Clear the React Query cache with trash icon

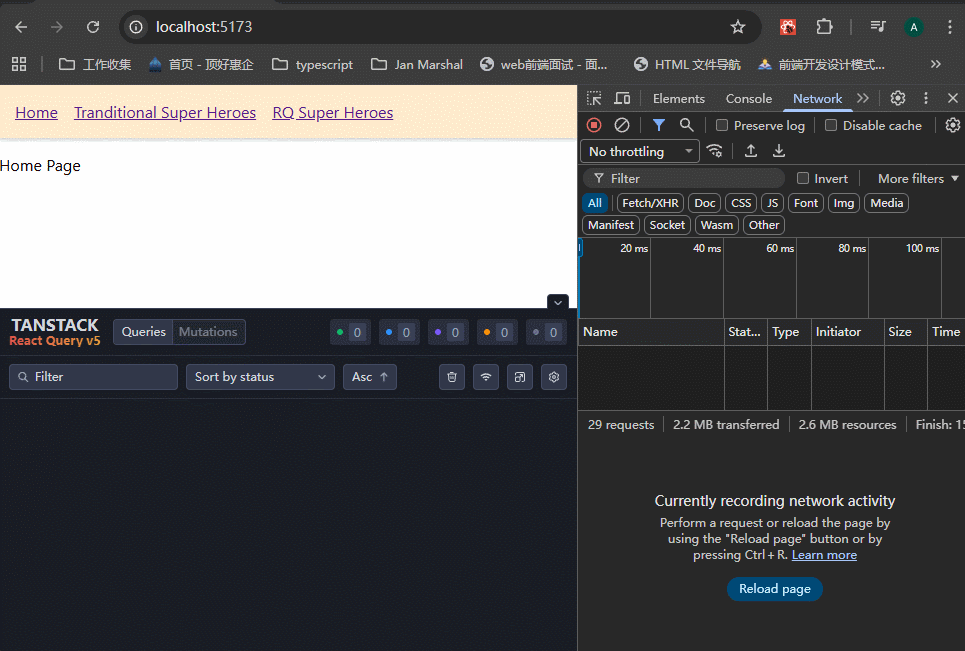pos(452,377)
